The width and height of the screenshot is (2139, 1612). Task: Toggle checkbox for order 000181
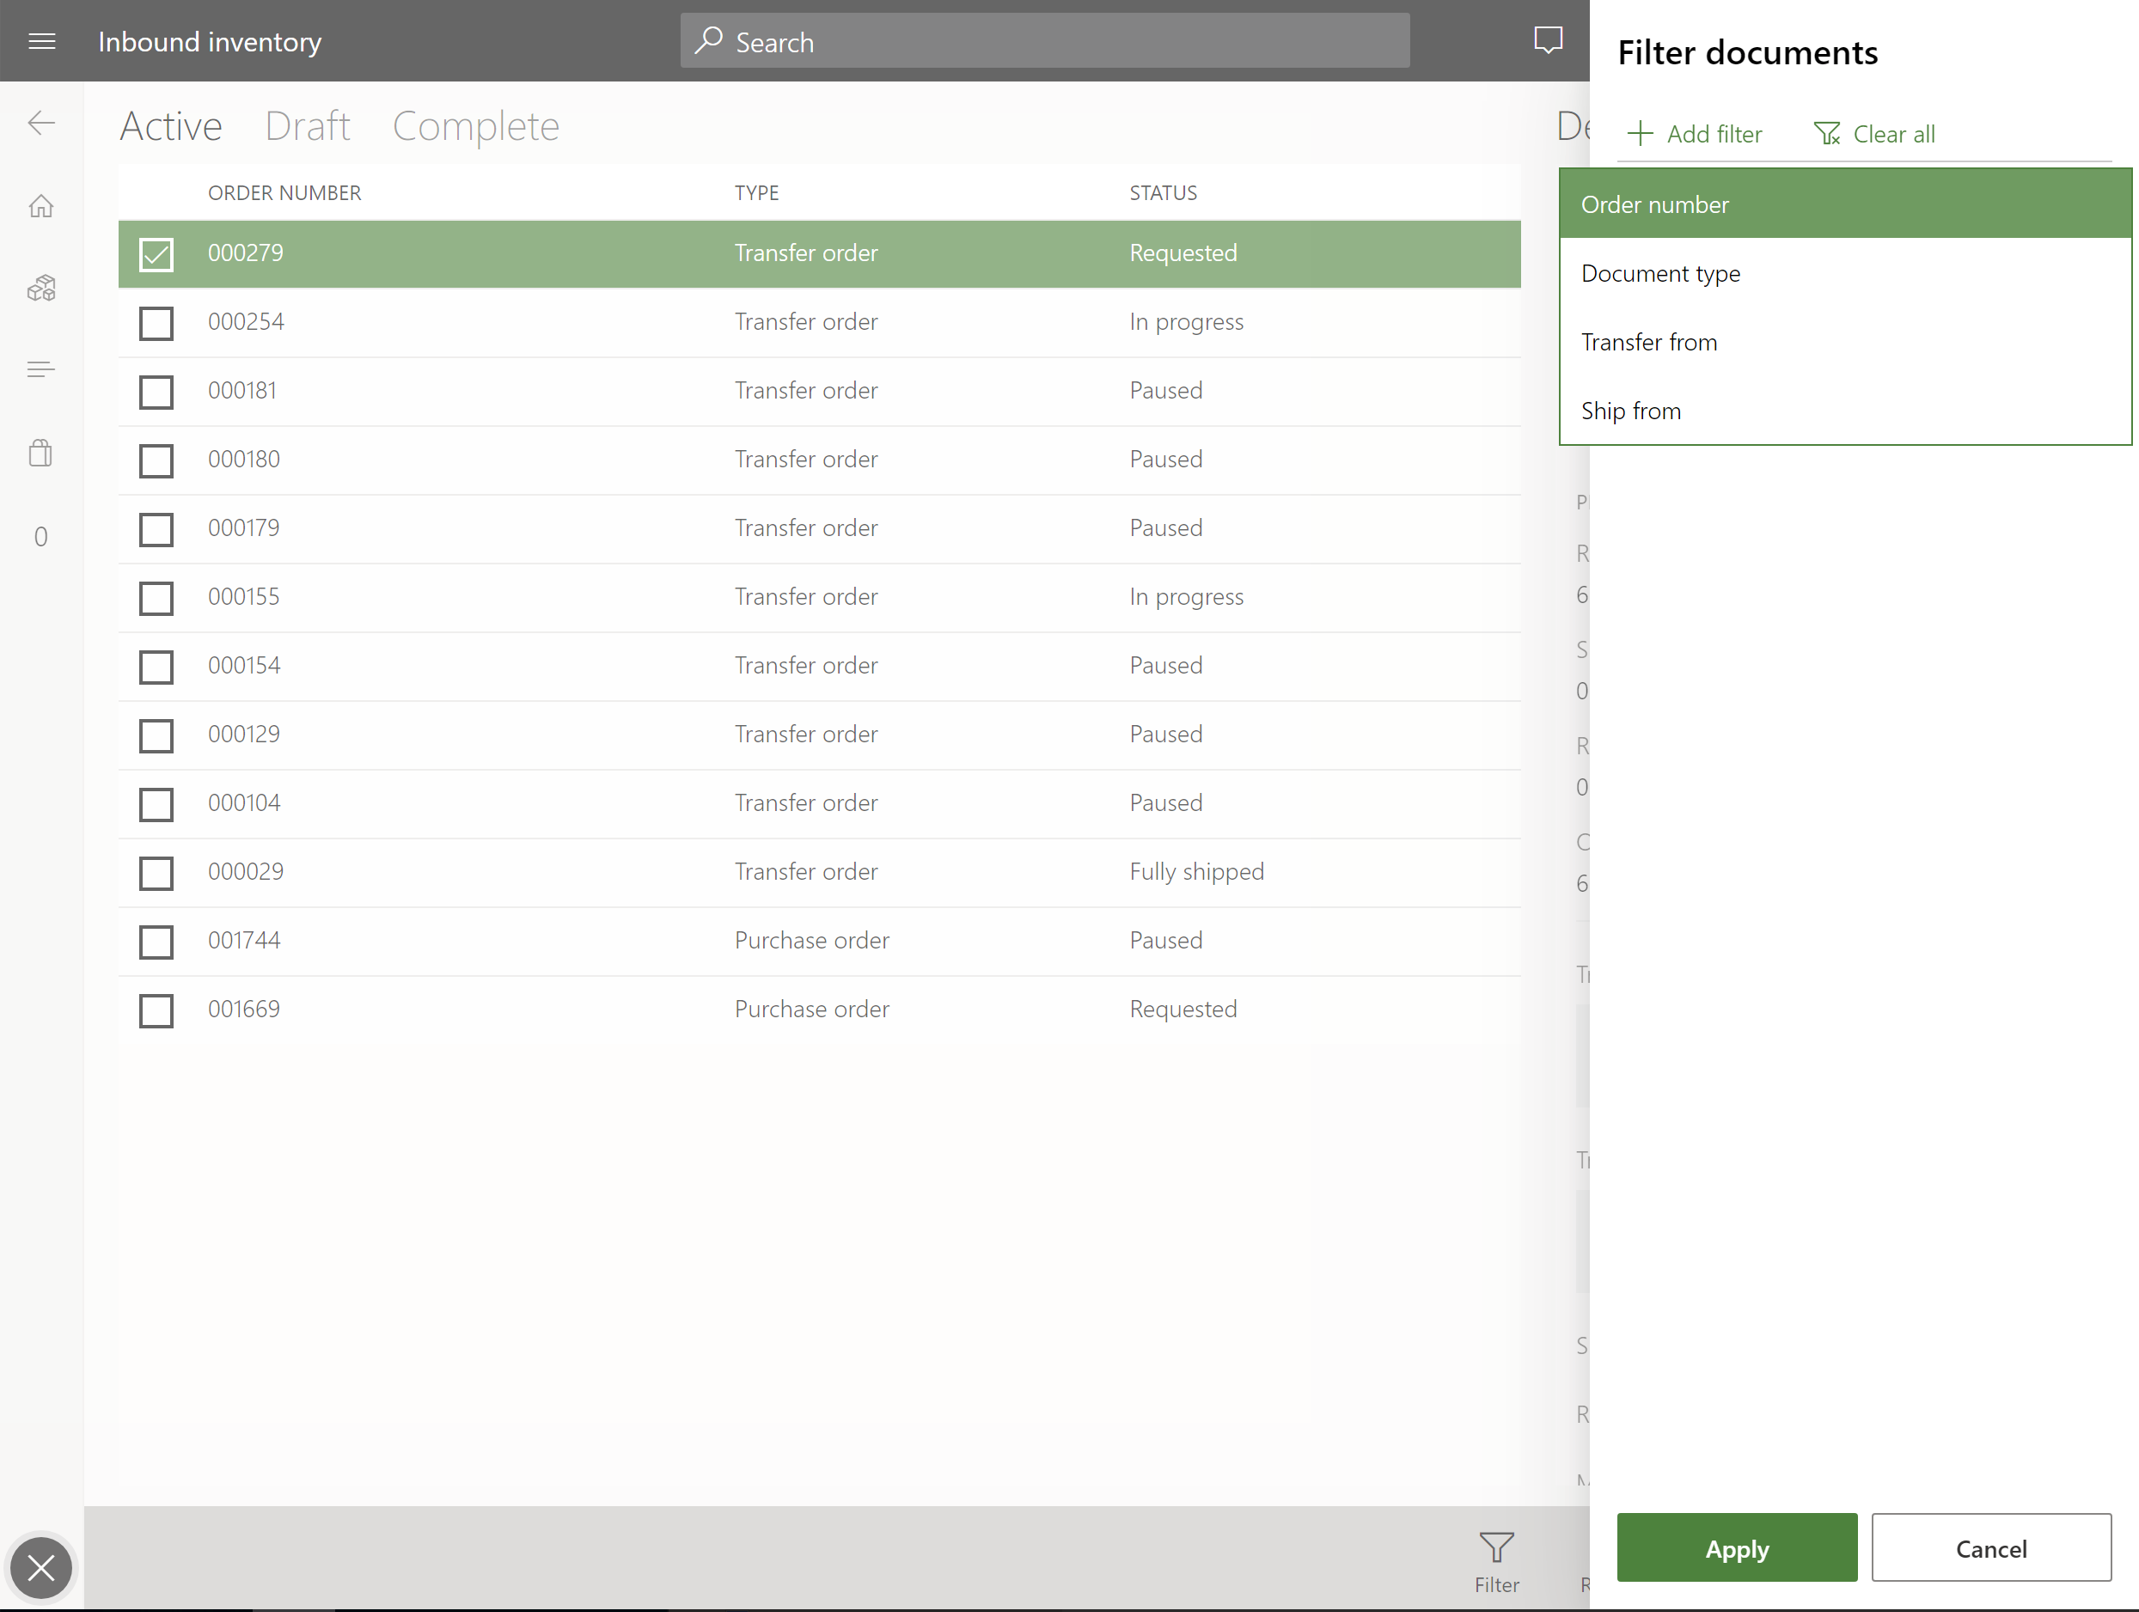point(156,391)
